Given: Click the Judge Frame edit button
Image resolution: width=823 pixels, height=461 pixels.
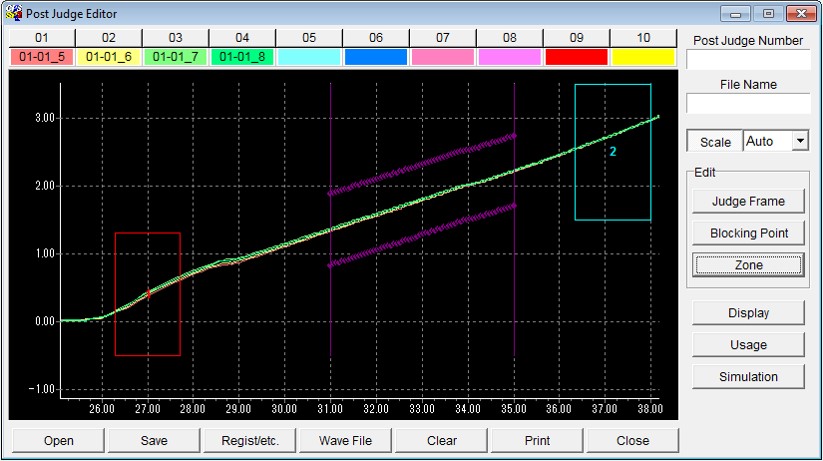Looking at the screenshot, I should tap(748, 201).
